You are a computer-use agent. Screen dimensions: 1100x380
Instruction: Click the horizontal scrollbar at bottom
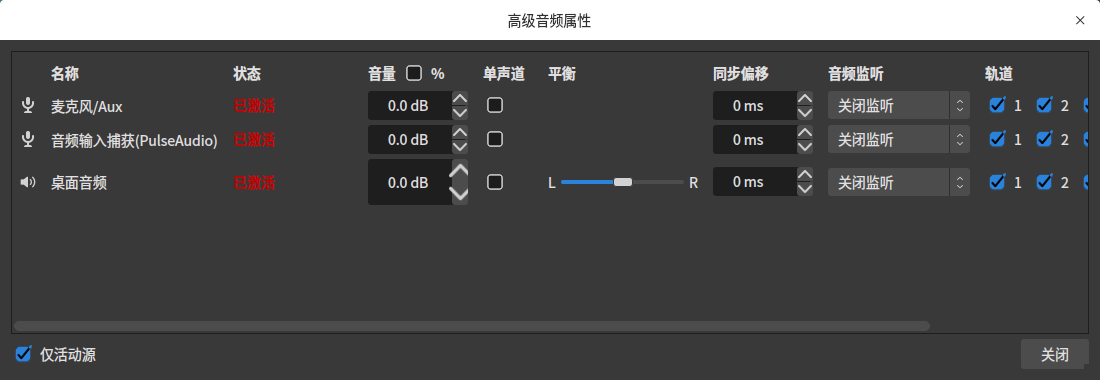(x=472, y=326)
